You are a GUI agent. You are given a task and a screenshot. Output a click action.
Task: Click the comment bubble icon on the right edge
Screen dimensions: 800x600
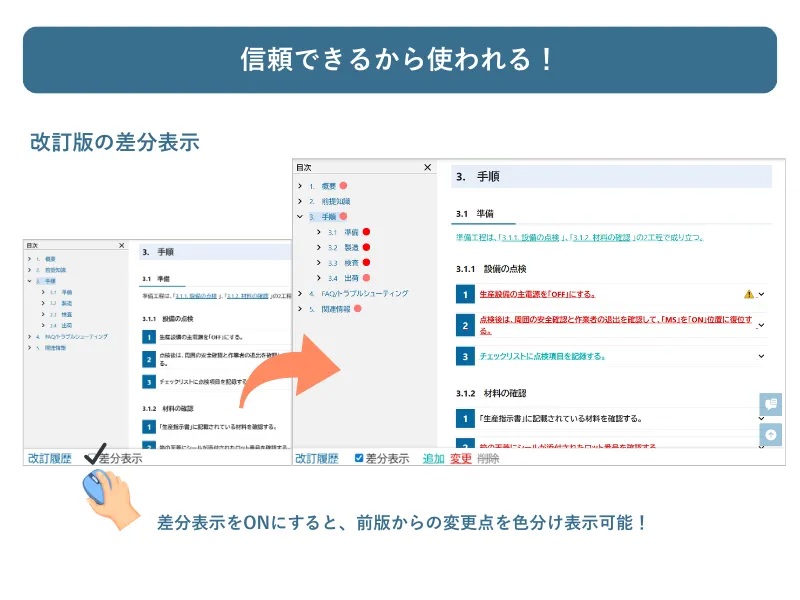point(772,403)
